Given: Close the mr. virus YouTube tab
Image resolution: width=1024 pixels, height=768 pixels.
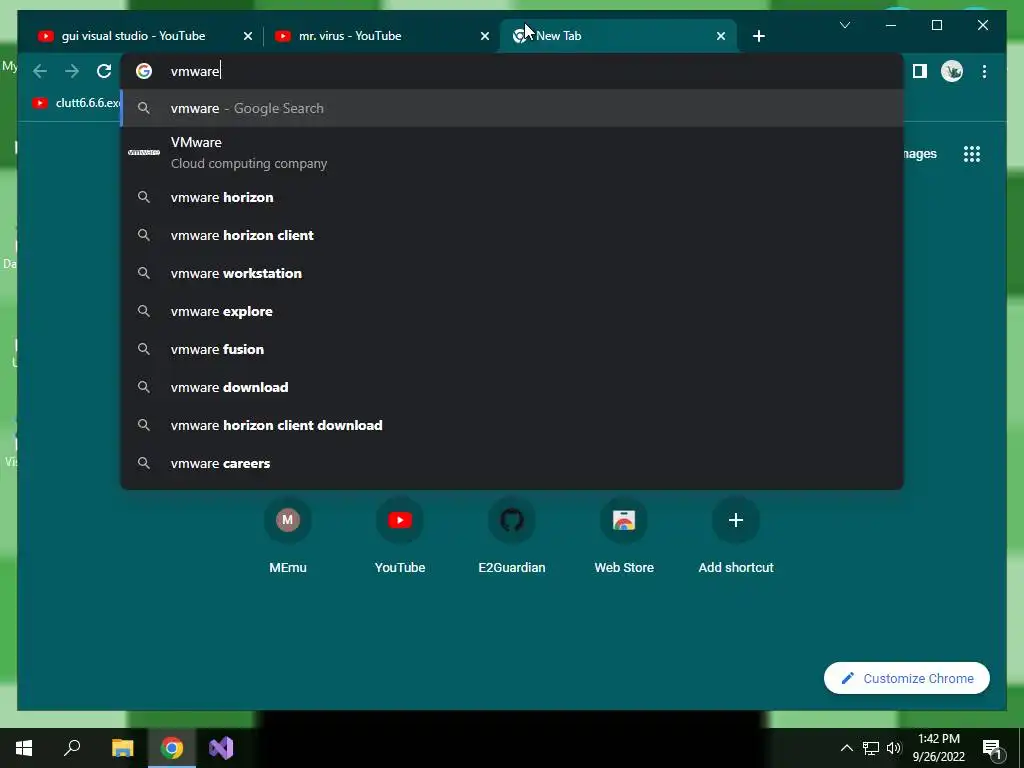Looking at the screenshot, I should [x=485, y=36].
